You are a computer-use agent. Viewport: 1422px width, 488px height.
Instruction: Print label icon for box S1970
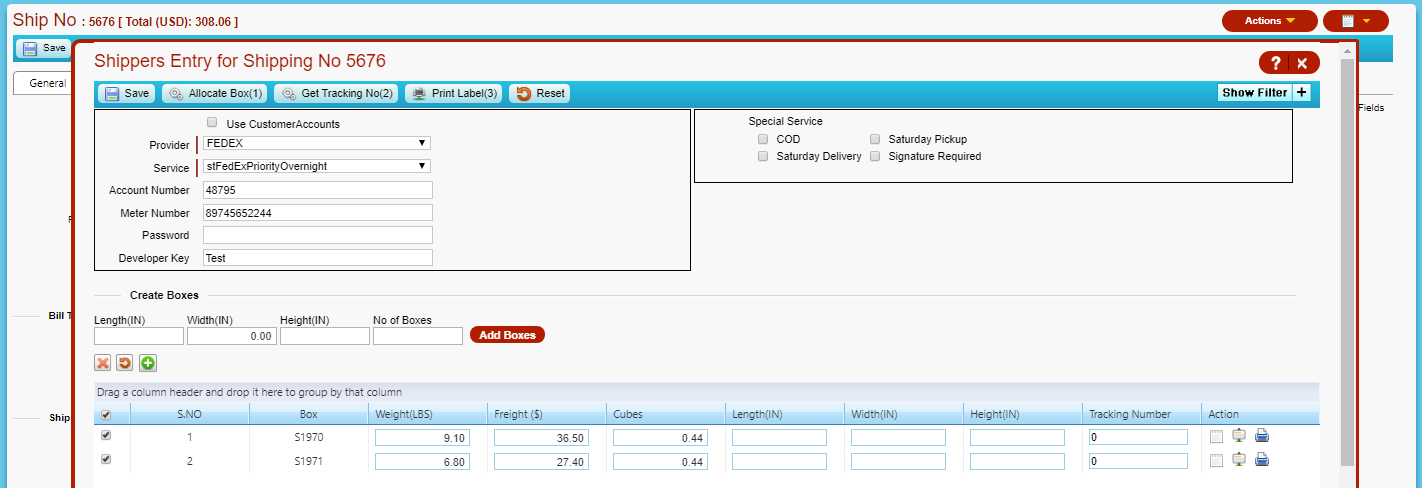pos(1262,436)
